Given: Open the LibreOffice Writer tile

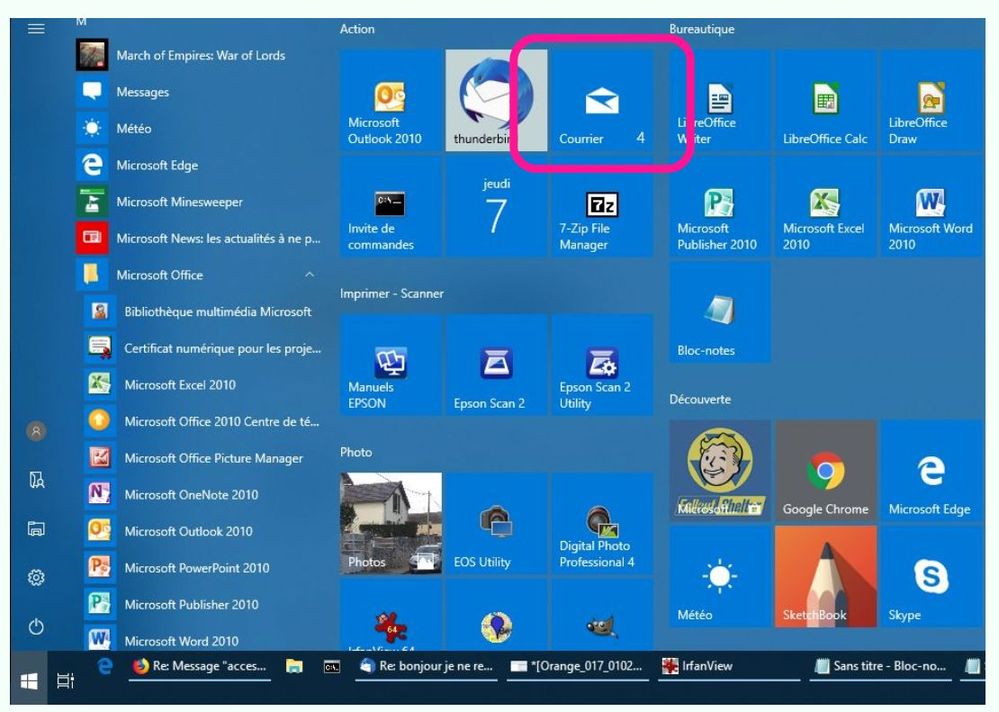Looking at the screenshot, I should click(720, 101).
